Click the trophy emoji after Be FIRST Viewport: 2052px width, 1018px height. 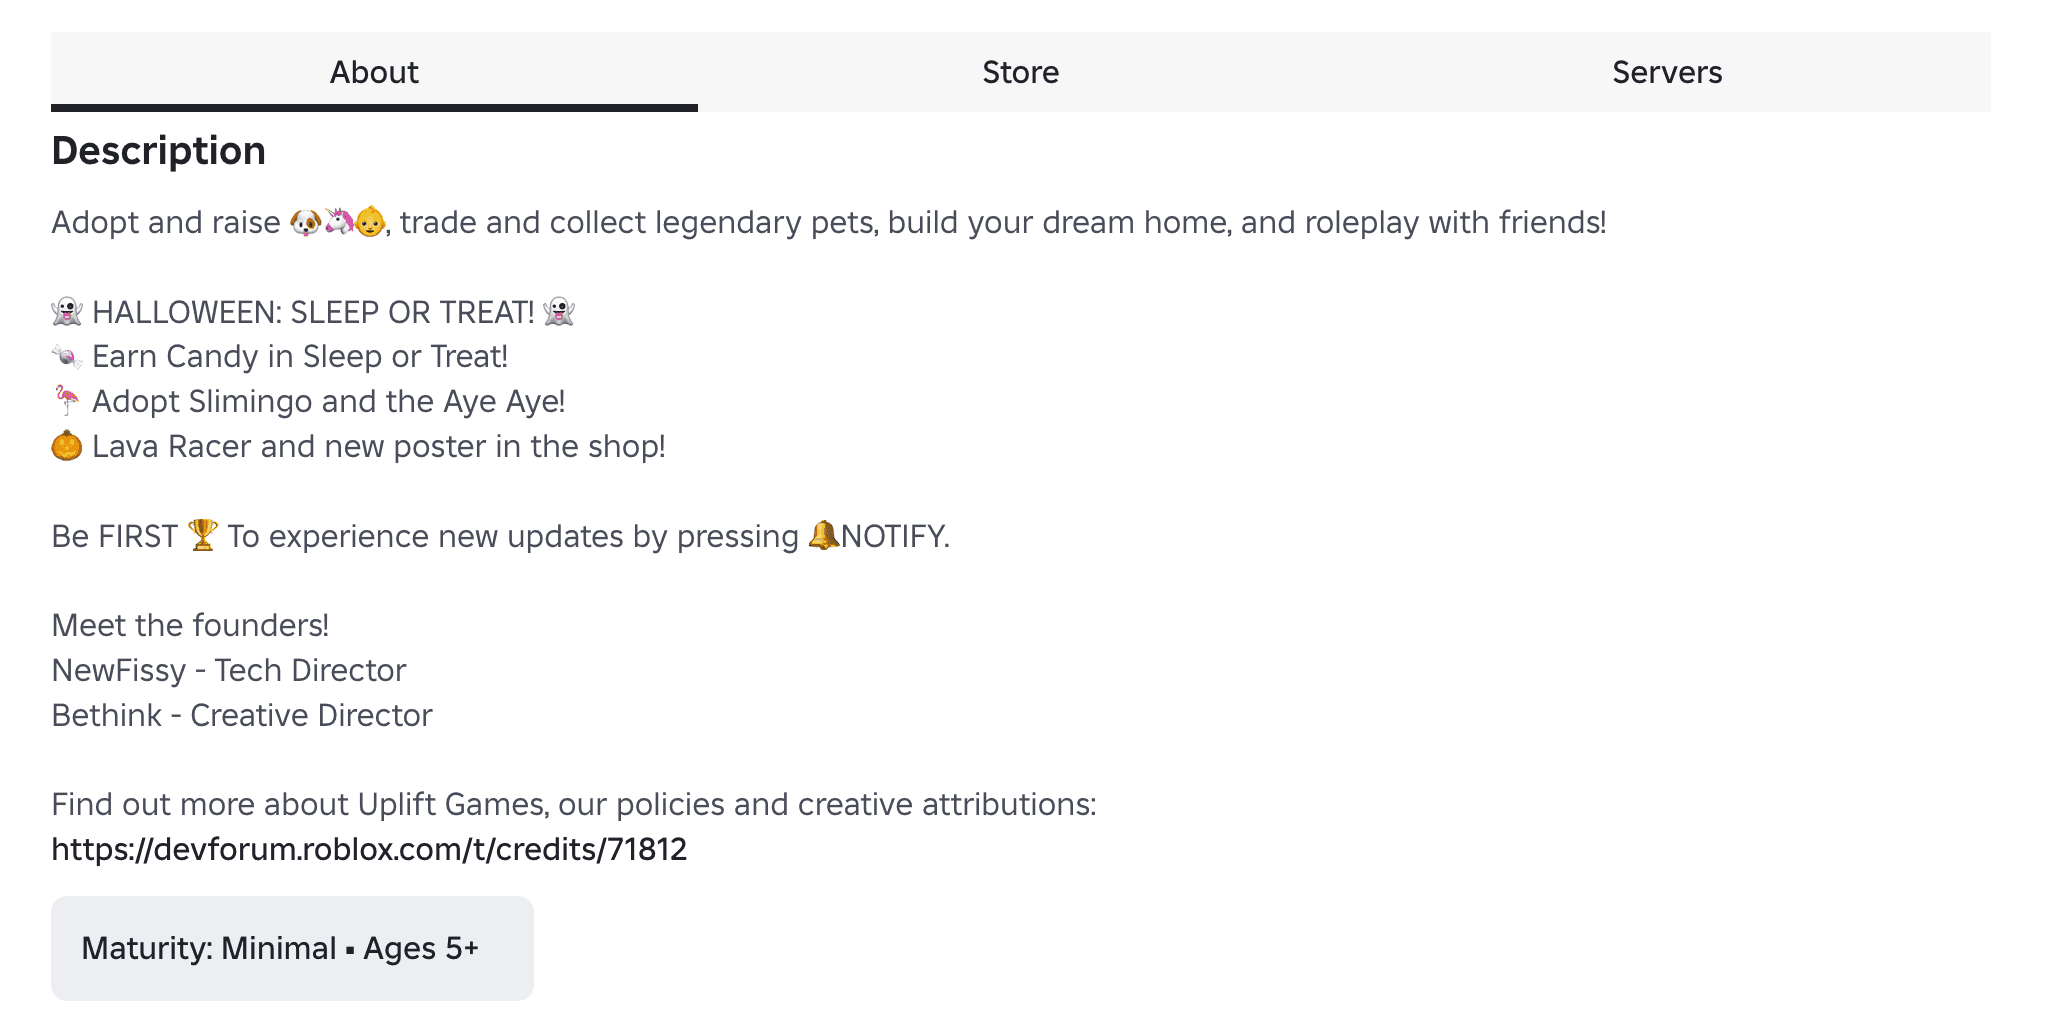point(204,535)
